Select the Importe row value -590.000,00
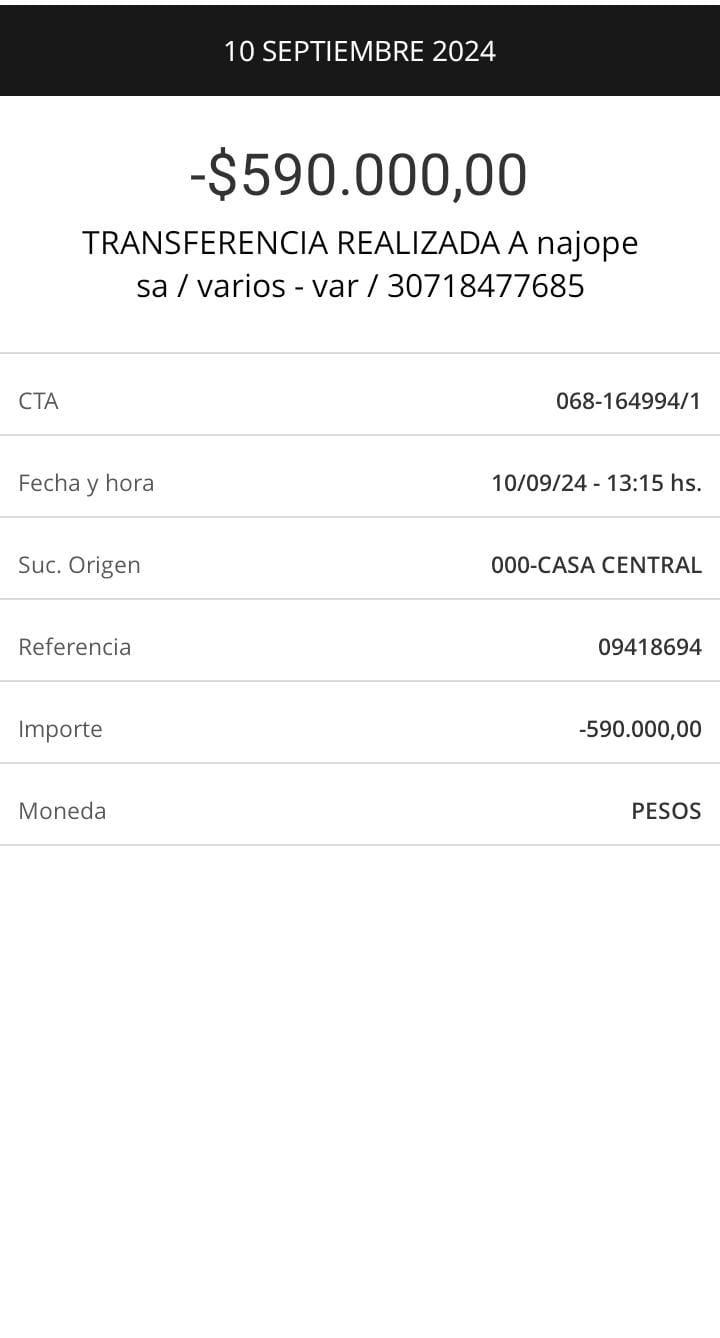The image size is (720, 1338). [640, 729]
